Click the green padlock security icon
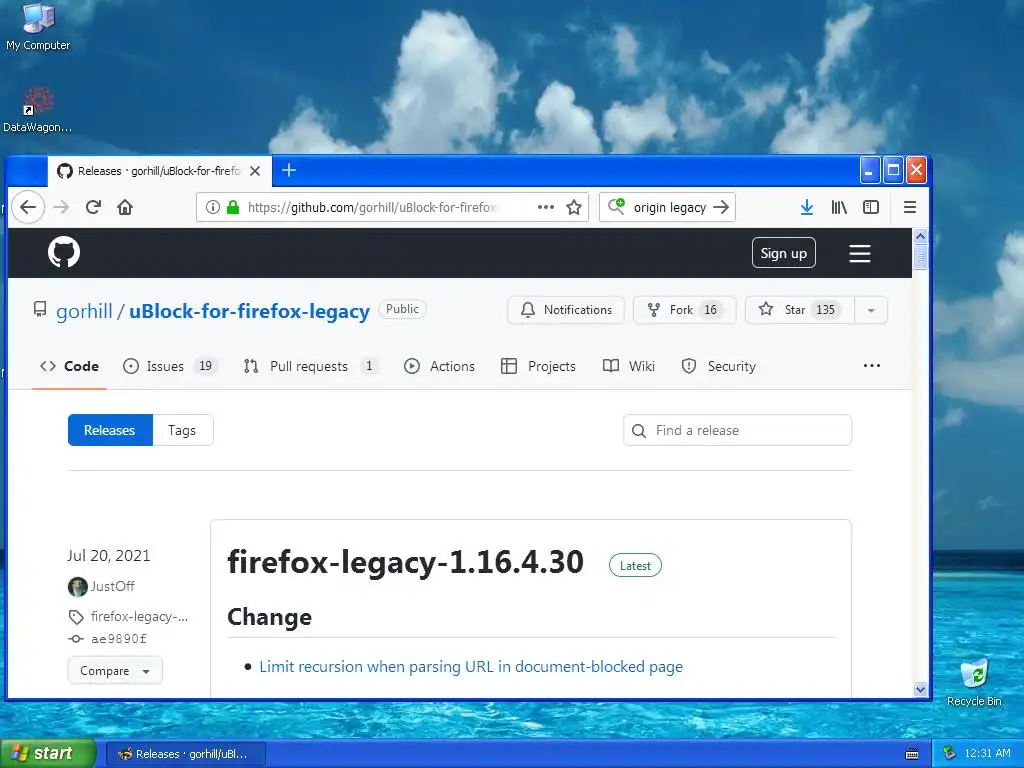1024x768 pixels. point(232,207)
